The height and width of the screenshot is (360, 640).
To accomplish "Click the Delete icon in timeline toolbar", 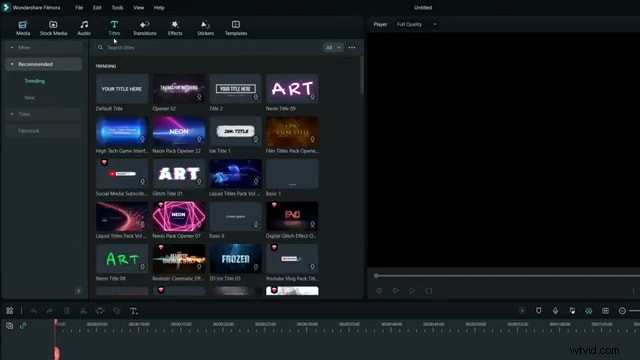I will point(67,311).
